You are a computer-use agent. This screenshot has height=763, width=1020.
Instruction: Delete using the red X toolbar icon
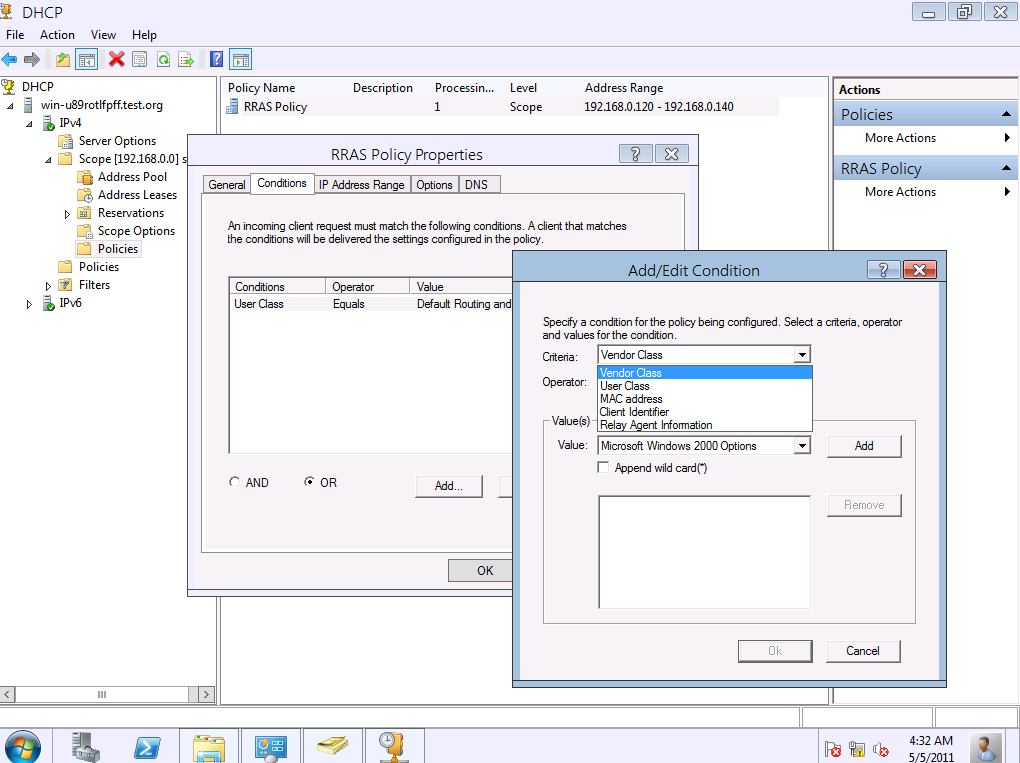click(x=117, y=60)
